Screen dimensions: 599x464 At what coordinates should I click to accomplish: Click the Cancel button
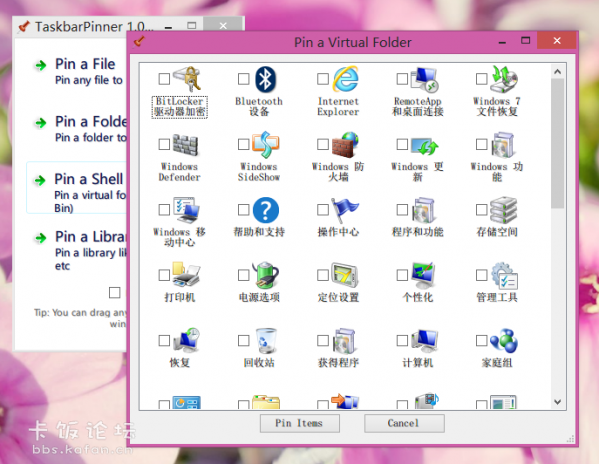click(404, 423)
